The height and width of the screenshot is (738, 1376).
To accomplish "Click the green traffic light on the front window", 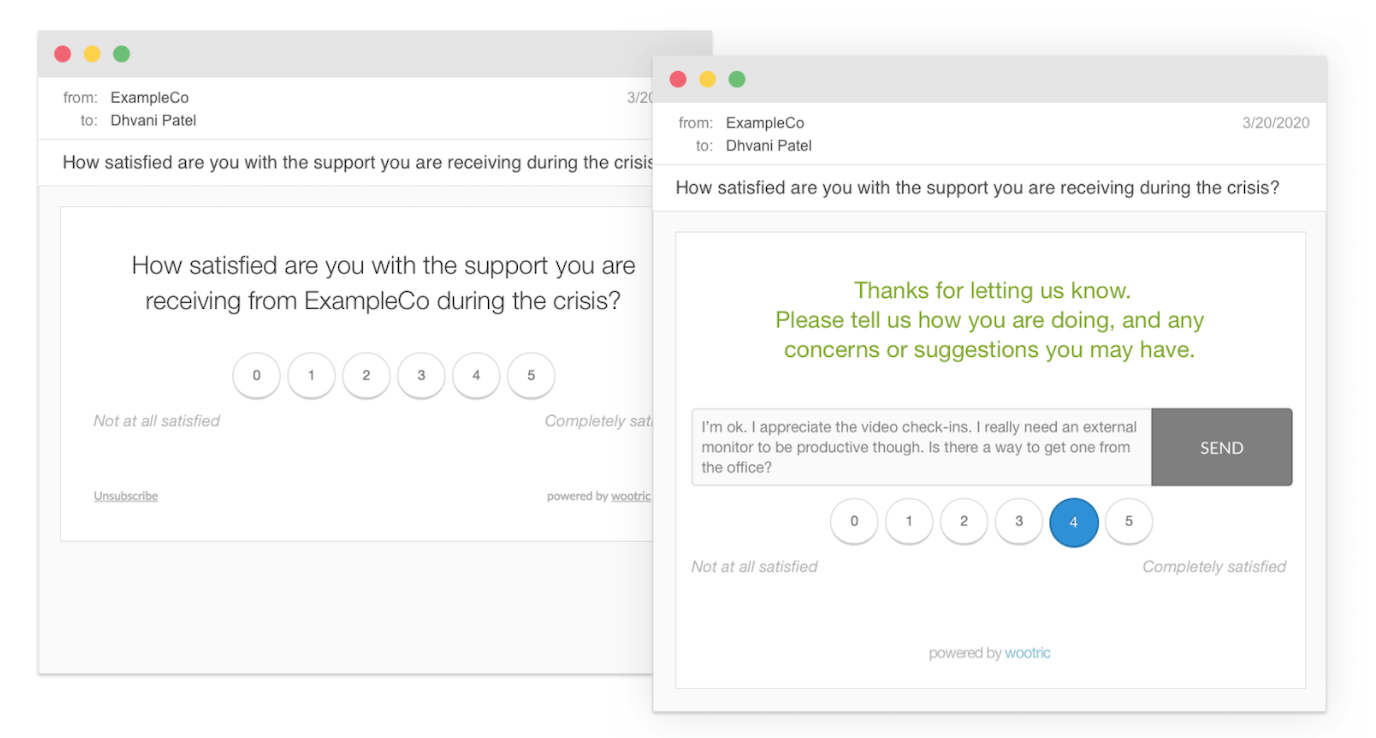I will [737, 78].
